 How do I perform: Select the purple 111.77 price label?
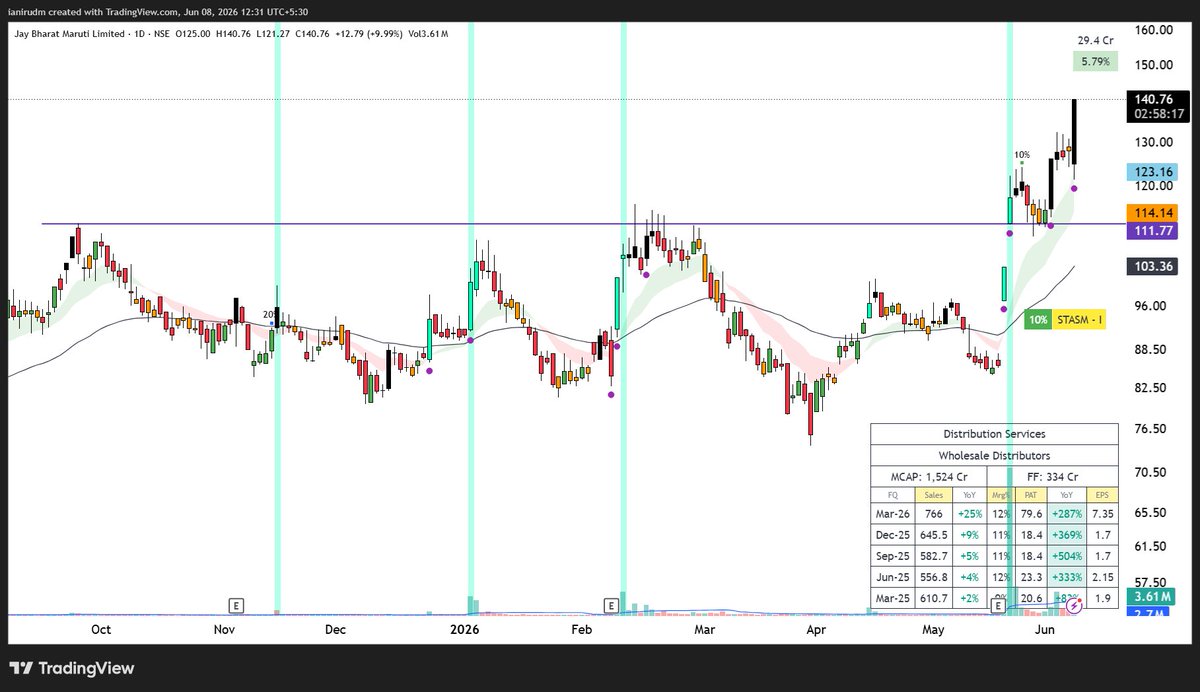(x=1153, y=231)
